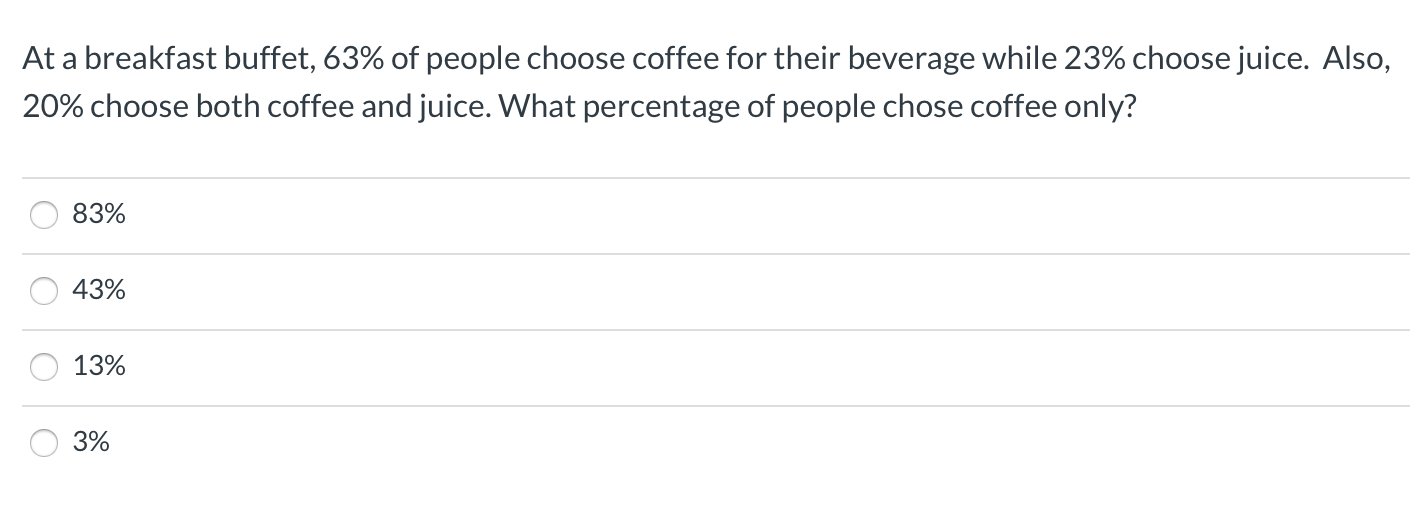Select the 83% radio button
The height and width of the screenshot is (508, 1412).
pos(44,215)
